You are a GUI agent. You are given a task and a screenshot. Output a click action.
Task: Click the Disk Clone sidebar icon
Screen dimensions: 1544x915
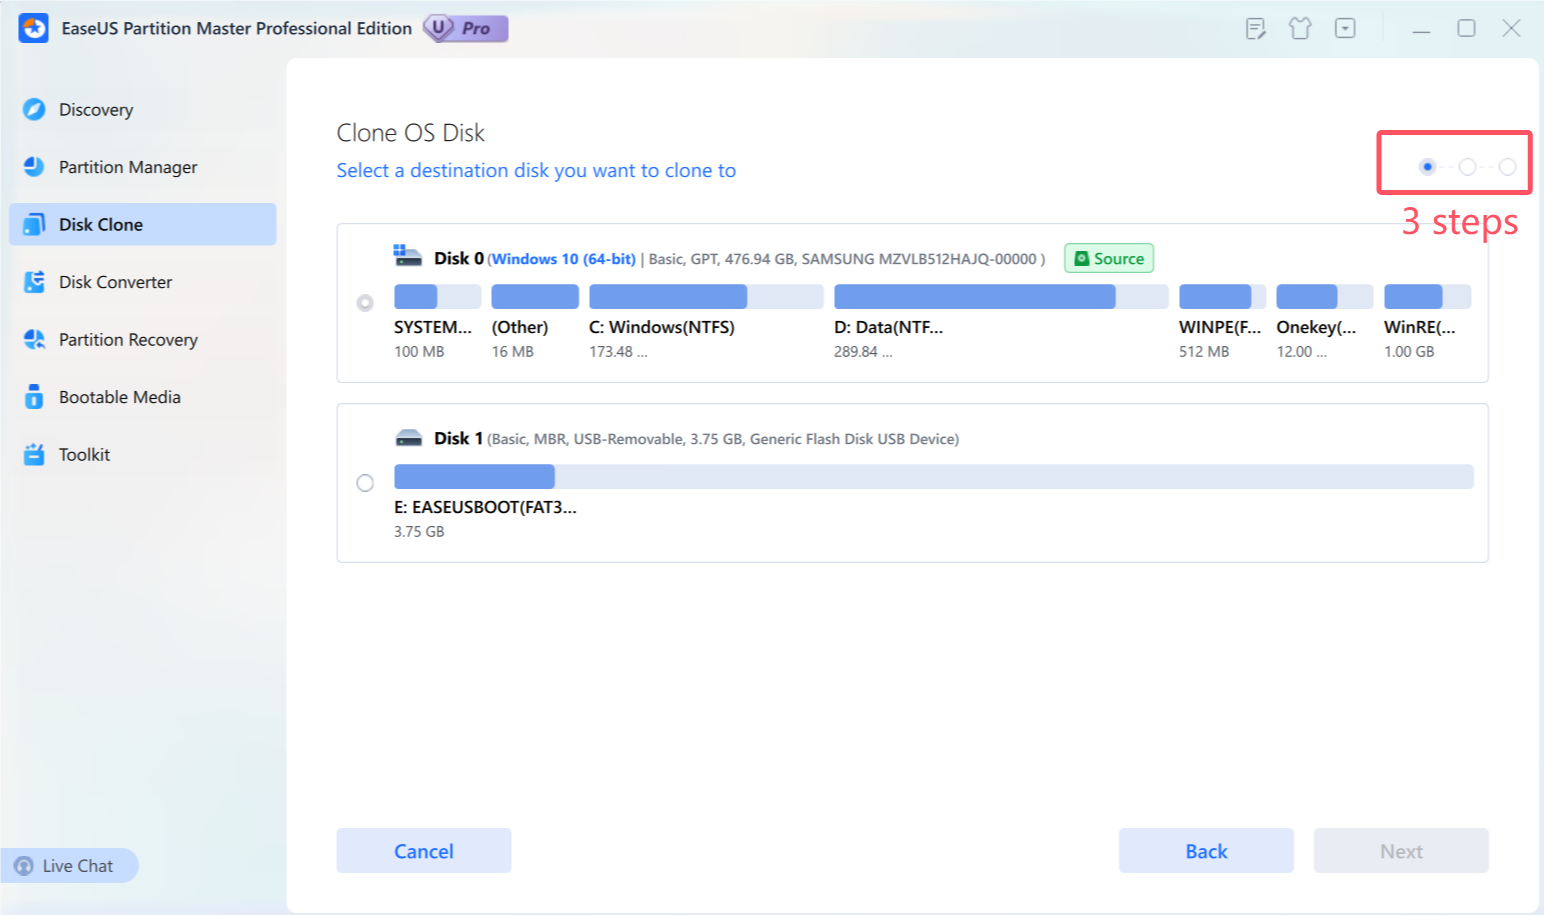pyautogui.click(x=34, y=224)
